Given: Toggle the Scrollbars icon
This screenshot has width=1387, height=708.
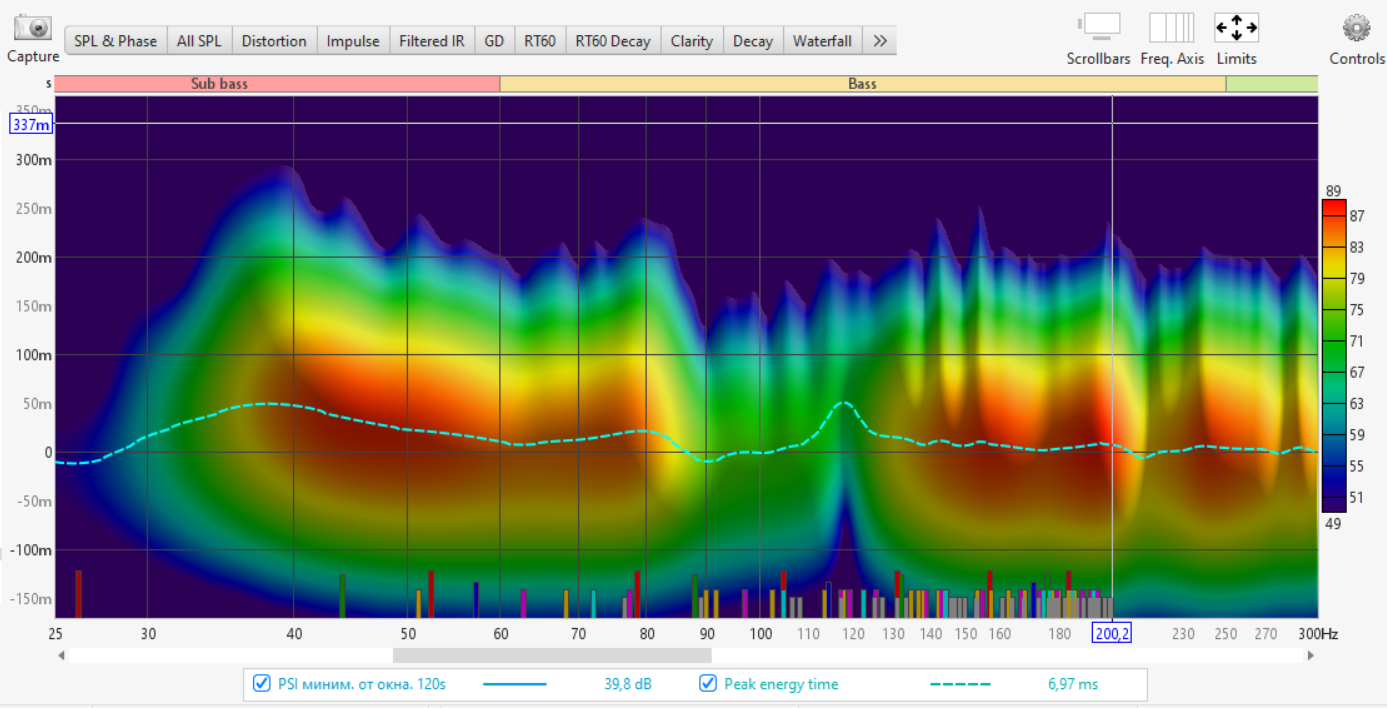Looking at the screenshot, I should coord(1098,27).
